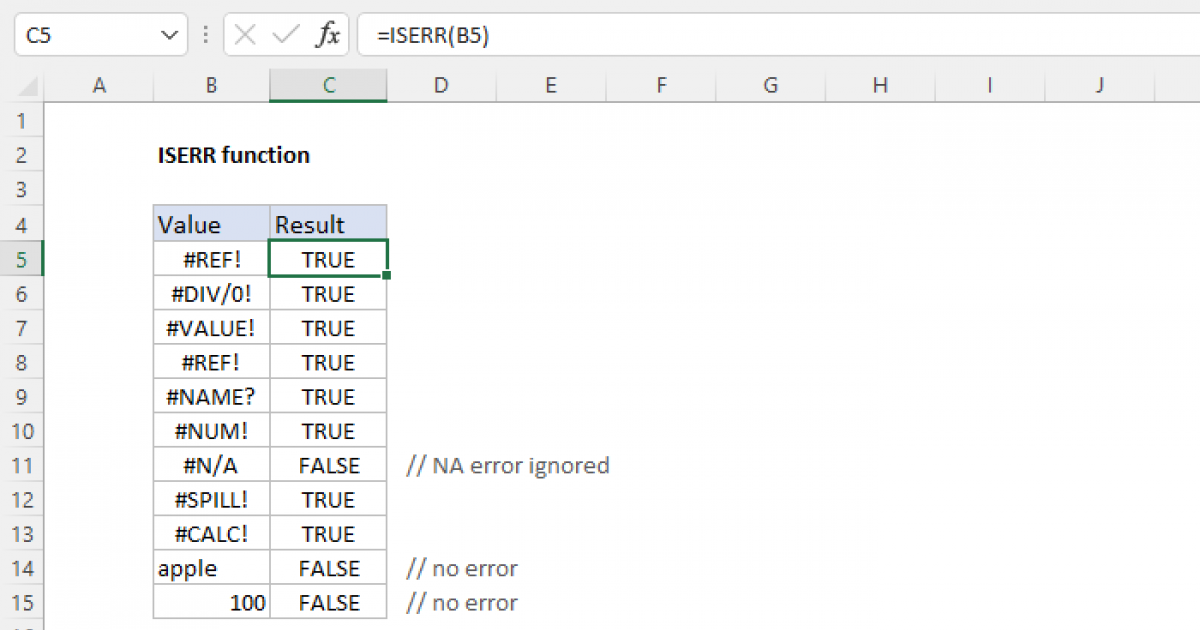Select the cell containing apple
The width and height of the screenshot is (1200, 630).
[x=211, y=568]
